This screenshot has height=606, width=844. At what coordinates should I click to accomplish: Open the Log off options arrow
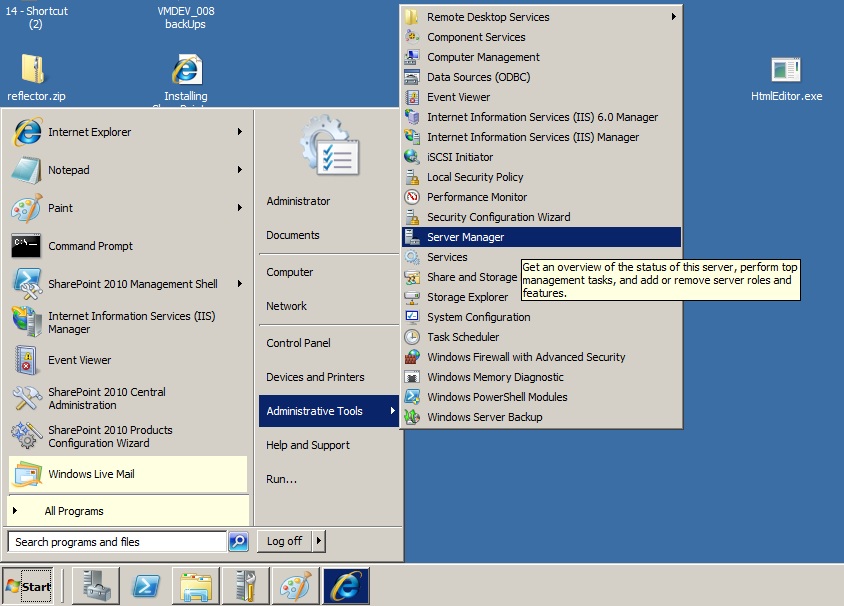[319, 540]
